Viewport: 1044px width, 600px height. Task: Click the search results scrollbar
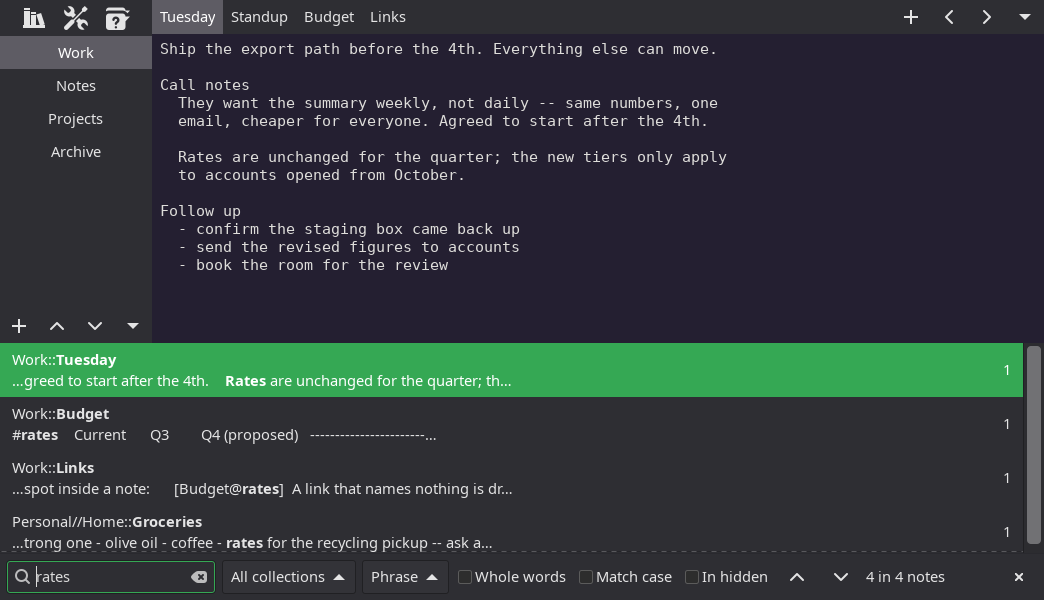[x=1033, y=445]
